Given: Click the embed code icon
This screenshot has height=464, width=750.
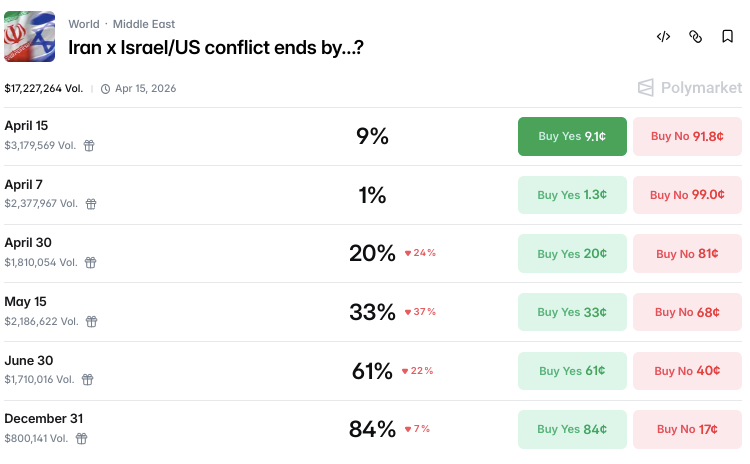Looking at the screenshot, I should (663, 37).
